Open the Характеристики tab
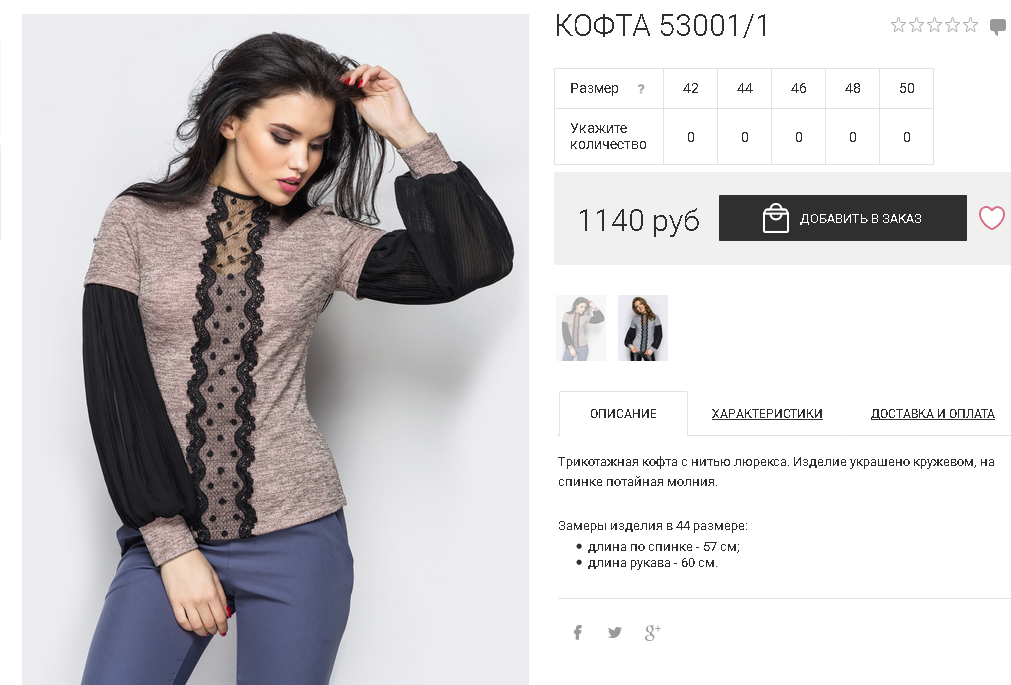 point(767,413)
